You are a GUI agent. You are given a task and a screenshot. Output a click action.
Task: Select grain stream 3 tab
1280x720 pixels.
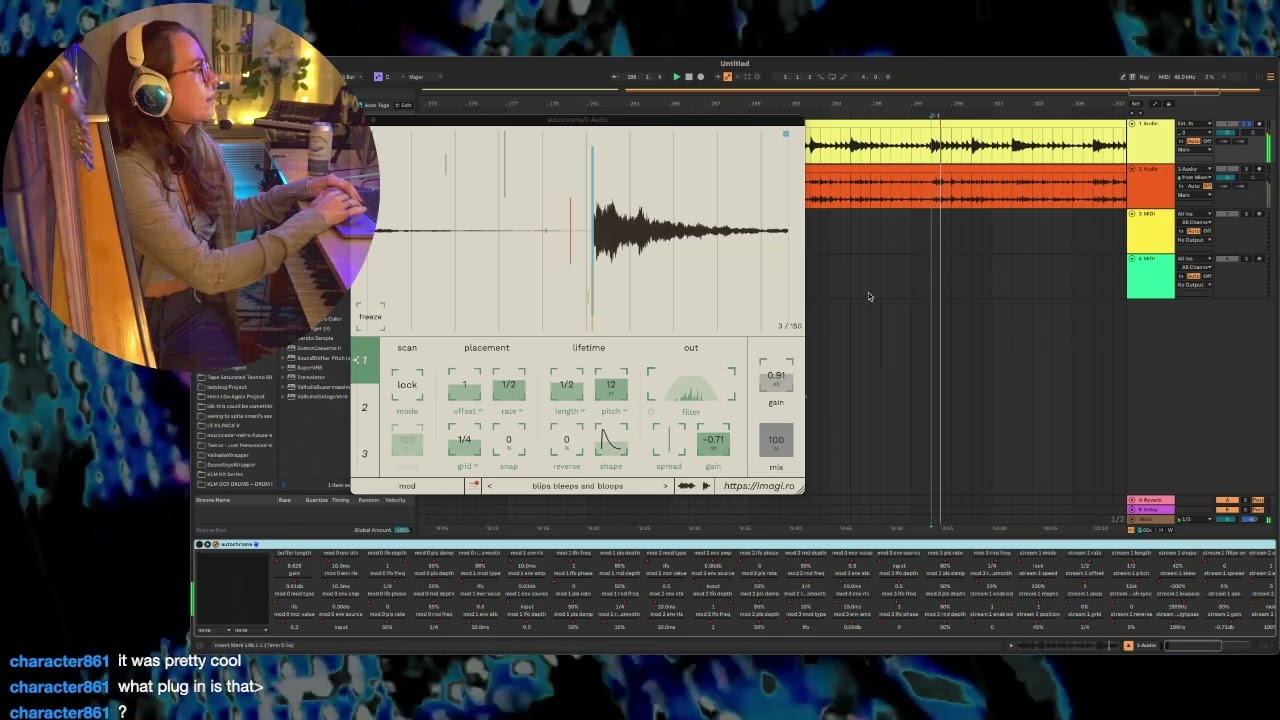[365, 453]
